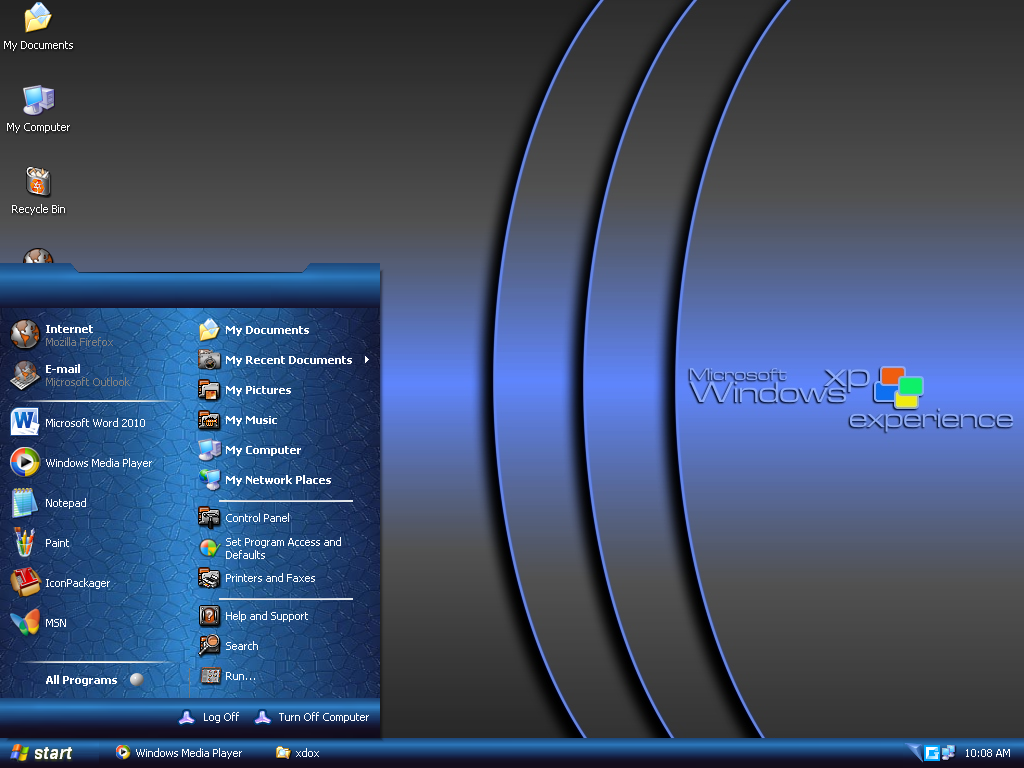The width and height of the screenshot is (1024, 768).
Task: Launch MSN butterfly icon
Action: 25,622
